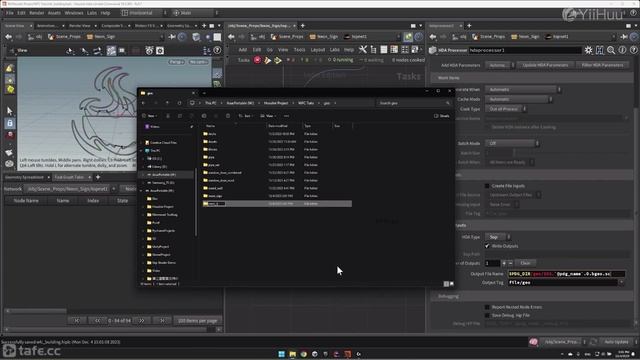Click the Auto Update button in status bar
This screenshot has width=640, height=360.
[616, 342]
